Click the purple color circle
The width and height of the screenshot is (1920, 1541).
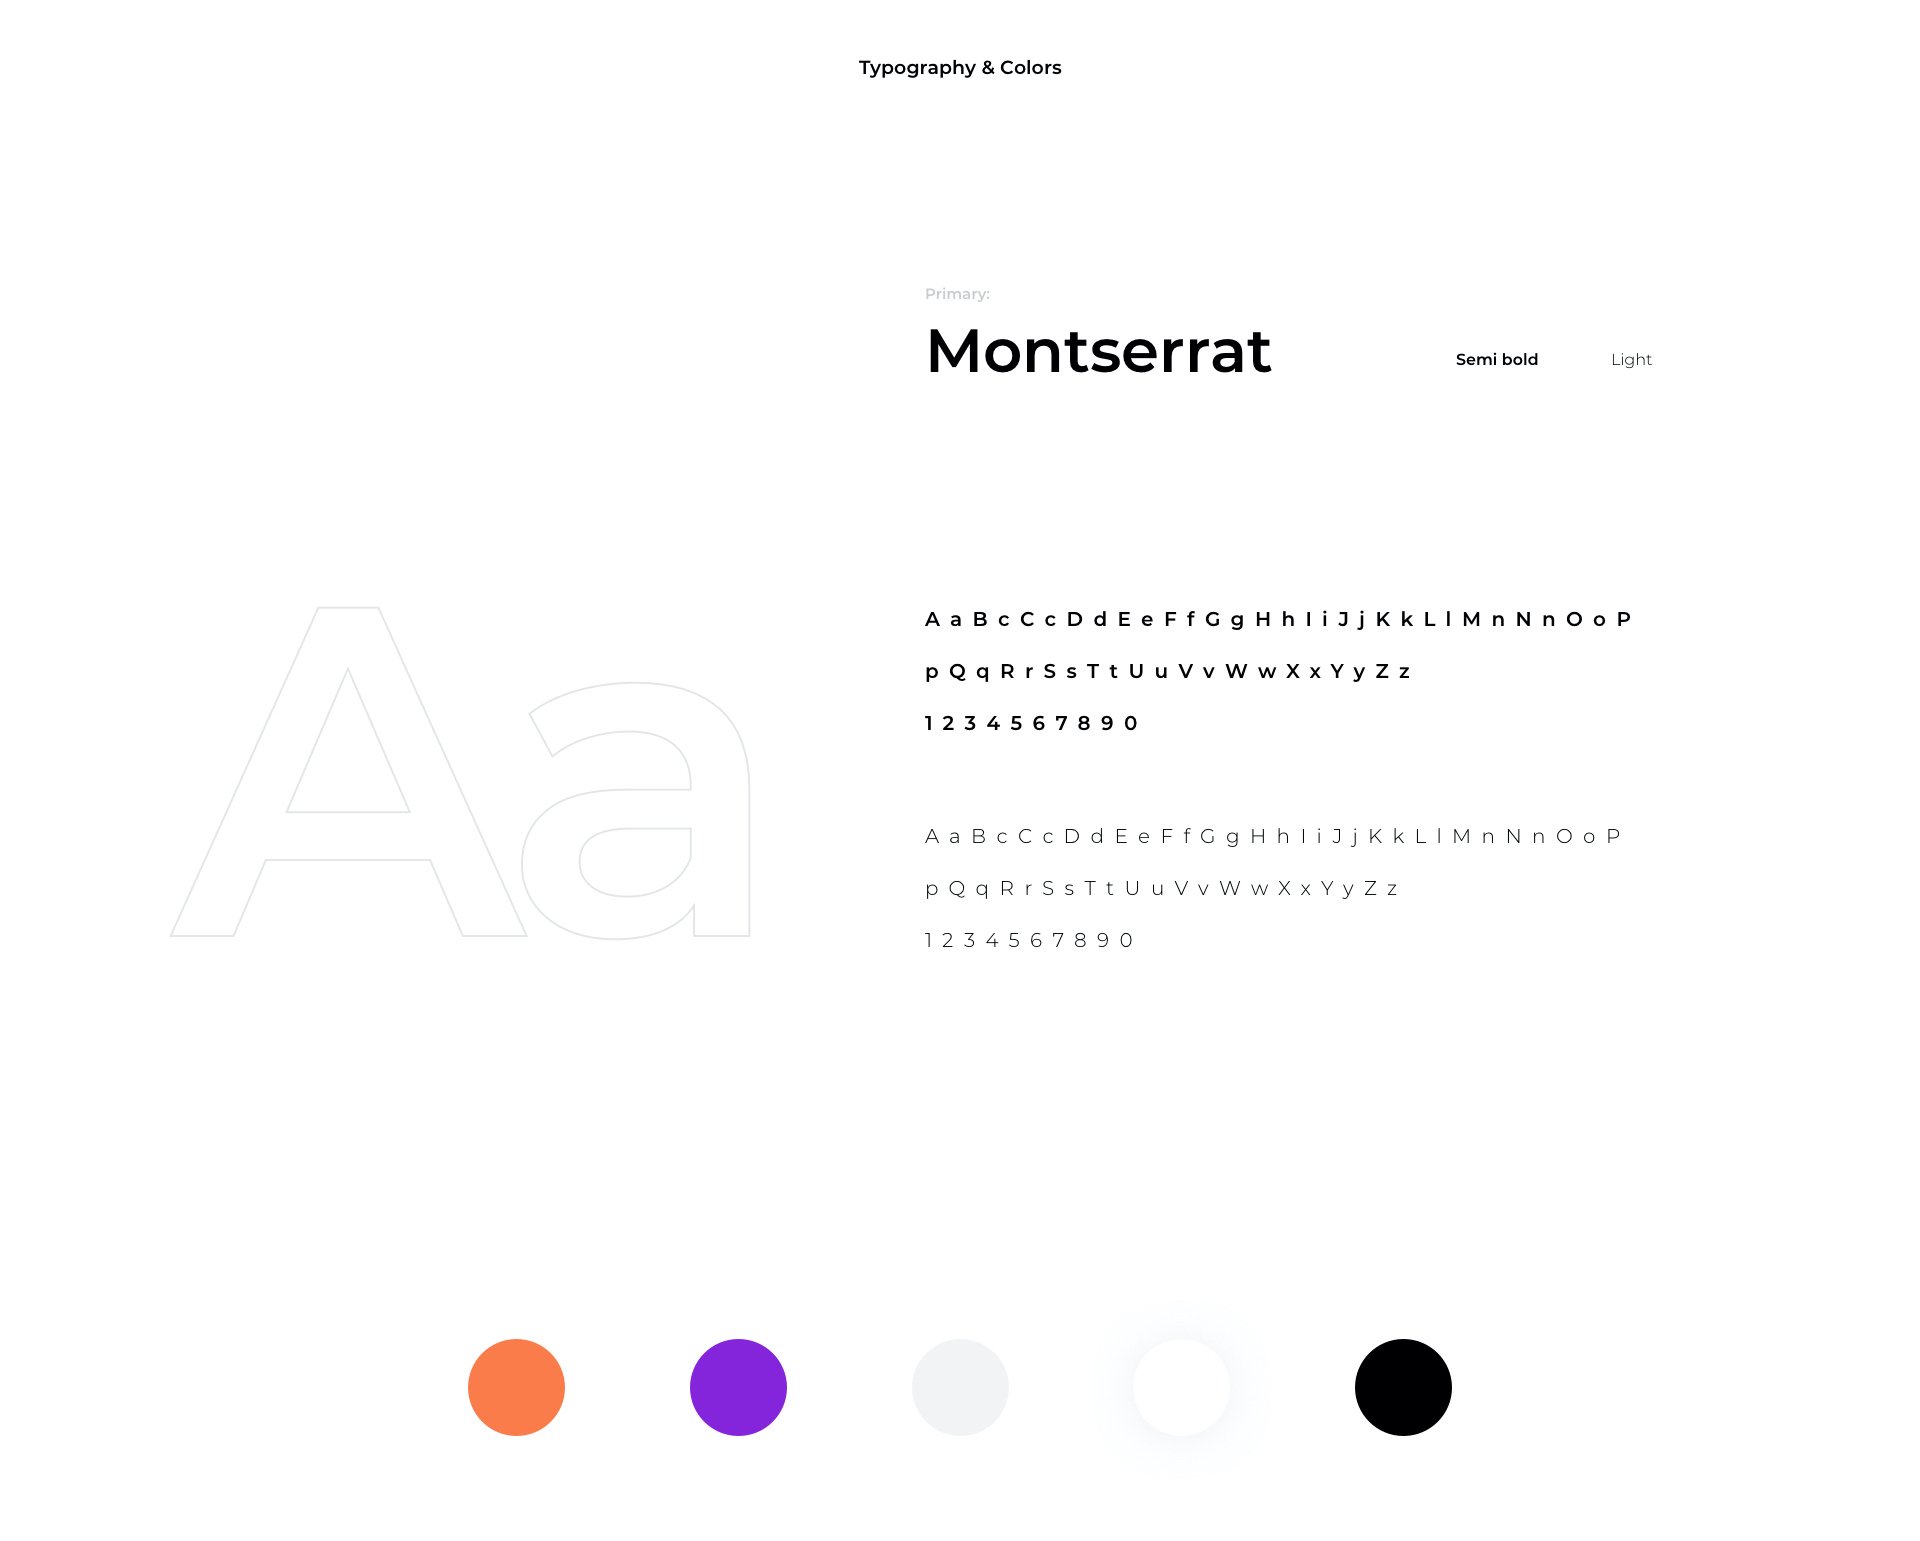pos(739,1387)
